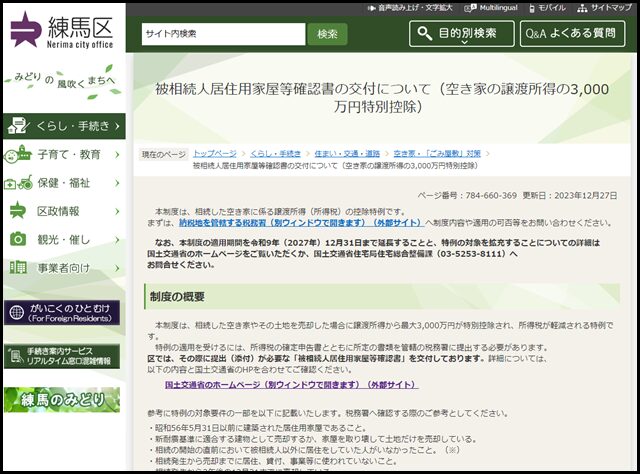
Task: Focus the サイト内検索 input field
Action: click(x=223, y=34)
